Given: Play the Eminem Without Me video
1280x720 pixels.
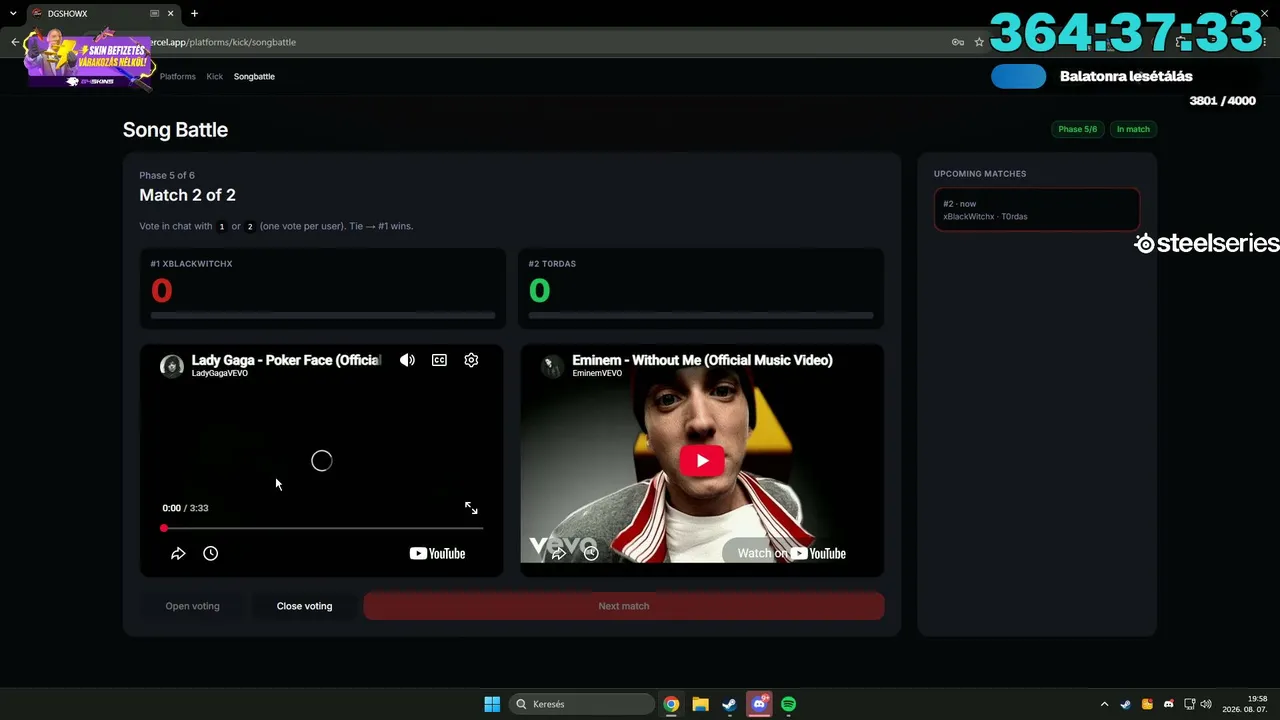Looking at the screenshot, I should (702, 461).
